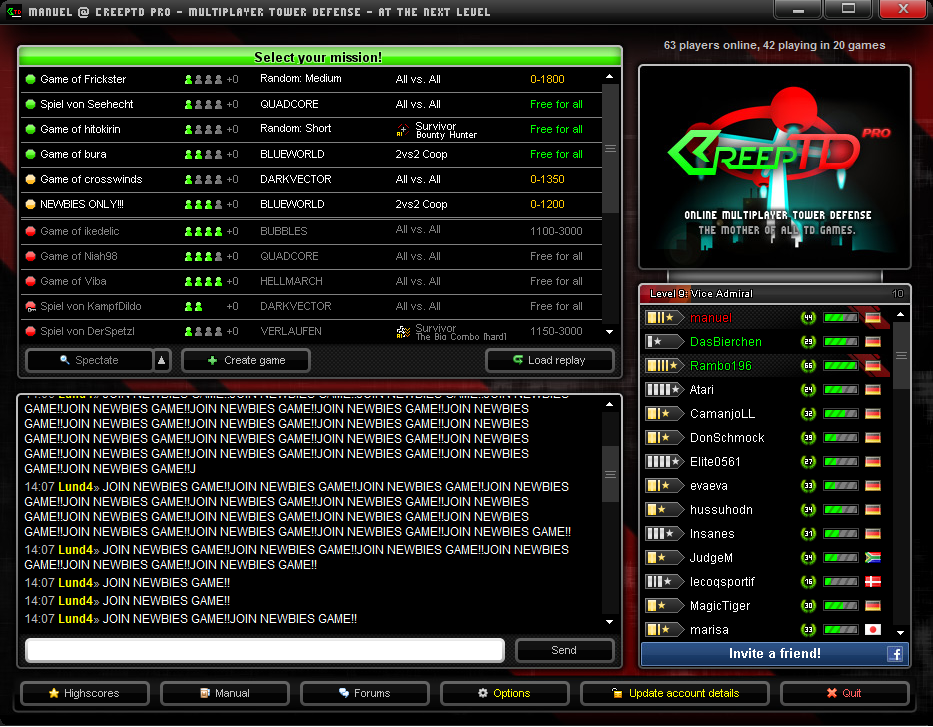
Task: Select the Game of Niah98 row
Action: (311, 256)
